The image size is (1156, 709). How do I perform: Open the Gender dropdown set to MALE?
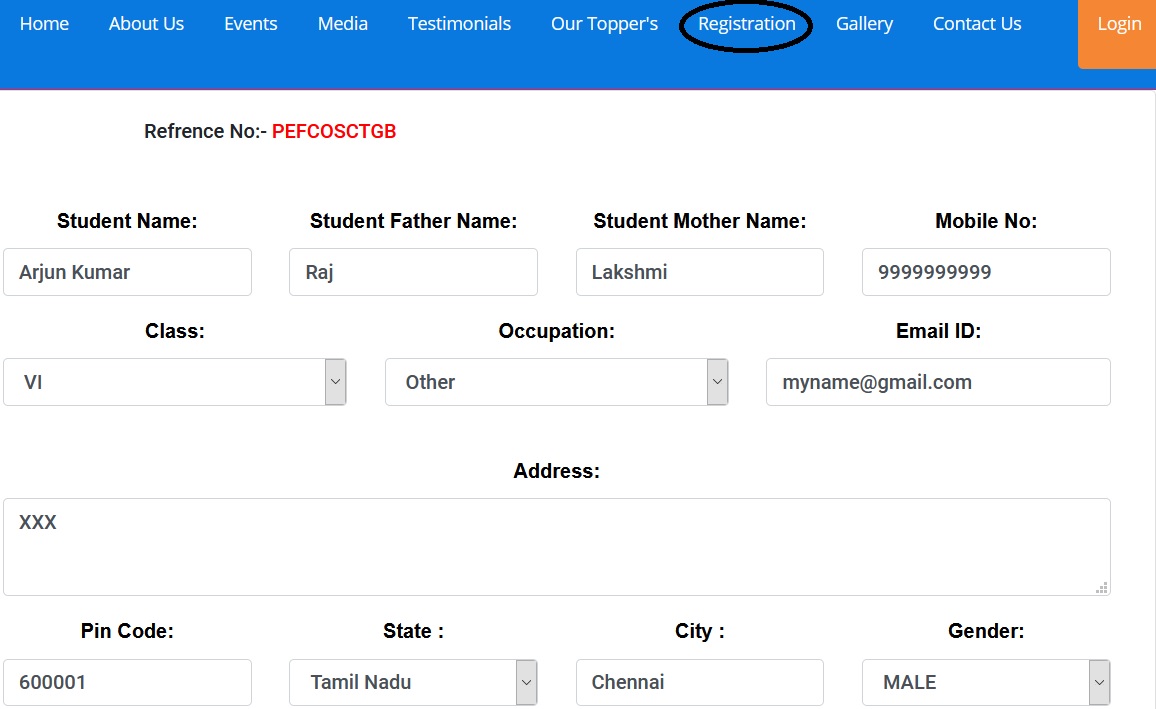[x=986, y=683]
